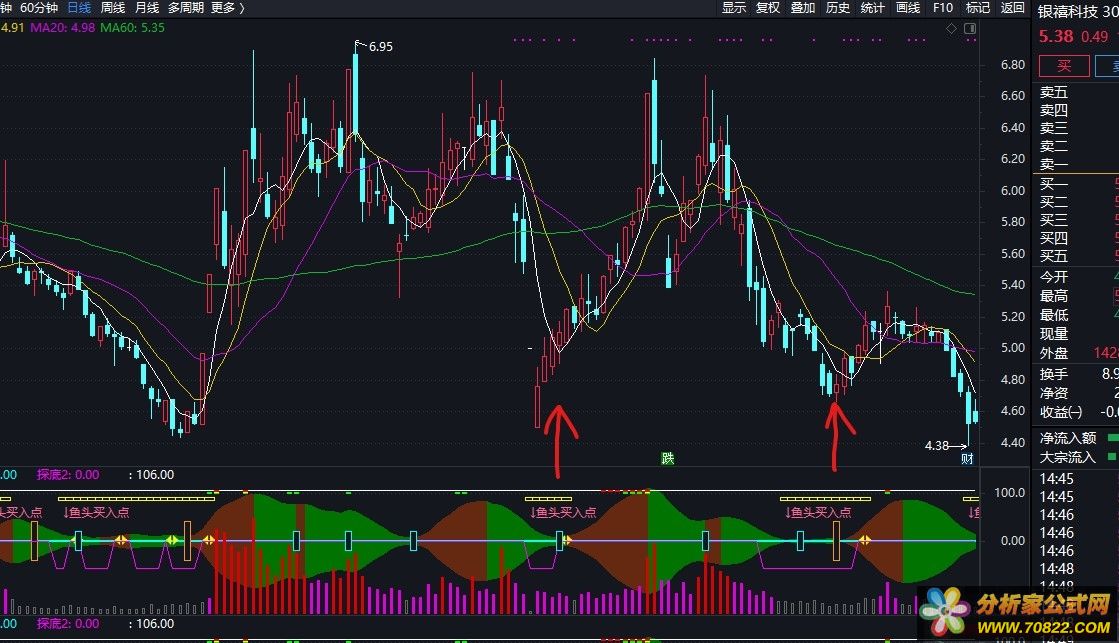The width and height of the screenshot is (1119, 643).
Task: Click the 6.80 price axis label
Action: (1013, 65)
